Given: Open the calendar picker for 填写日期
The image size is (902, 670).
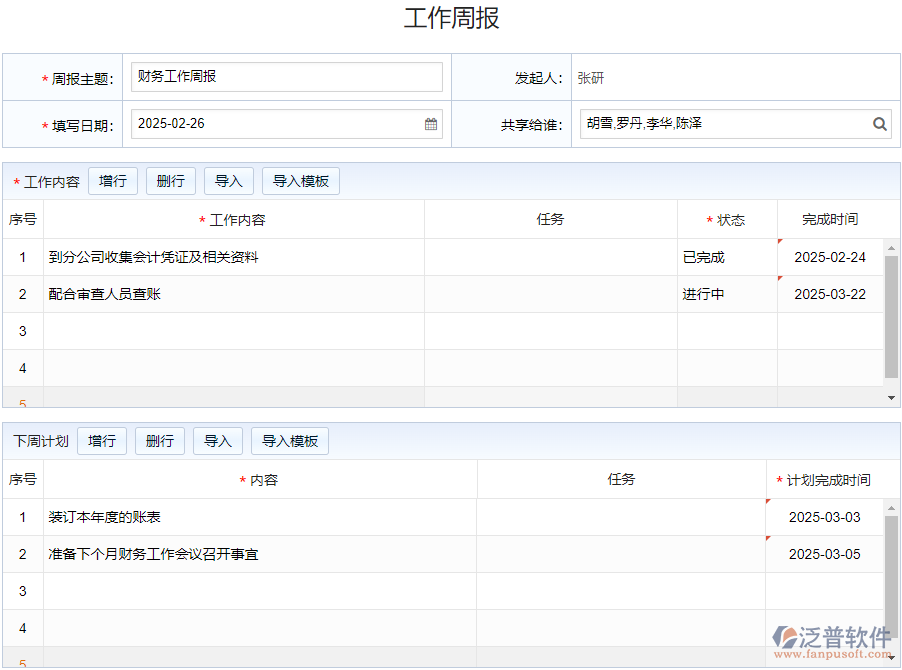Looking at the screenshot, I should (431, 125).
